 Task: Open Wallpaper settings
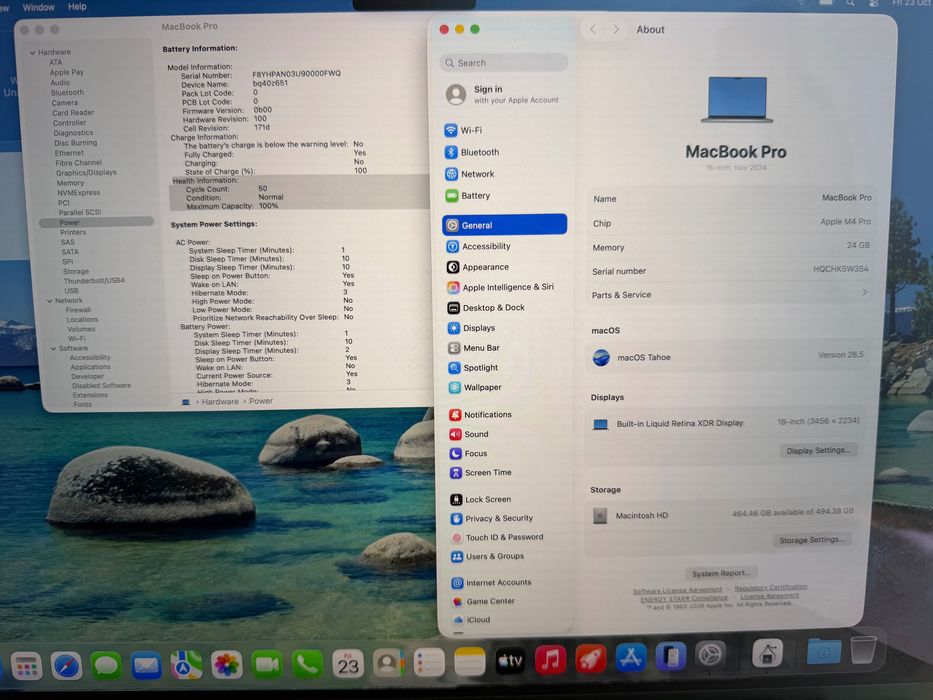[x=475, y=388]
